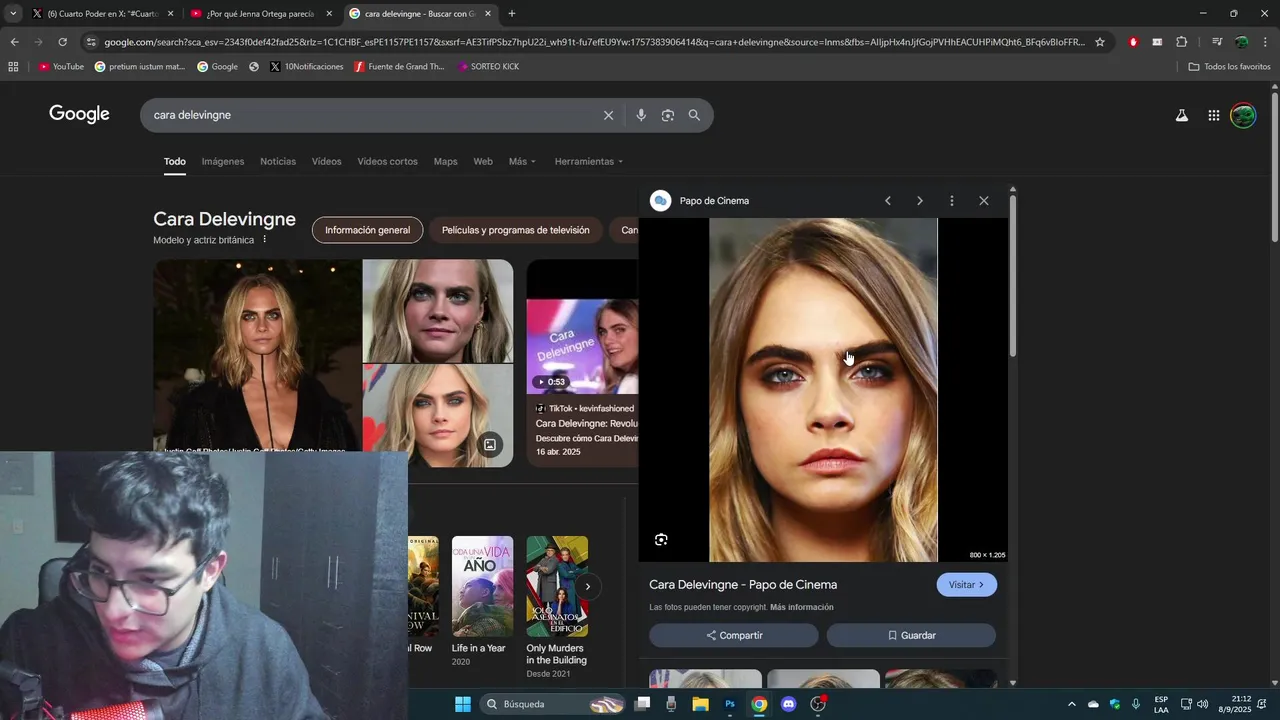Expand the Herramientas dropdown
Viewport: 1280px width, 720px height.
[x=589, y=162]
